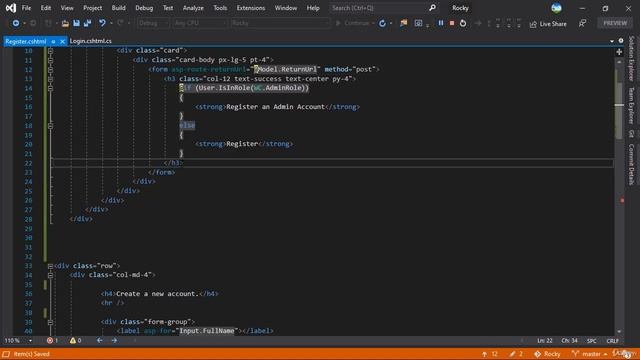This screenshot has height=360, width=640.
Task: Open the Solution Explorer side tab
Action: tap(631, 58)
